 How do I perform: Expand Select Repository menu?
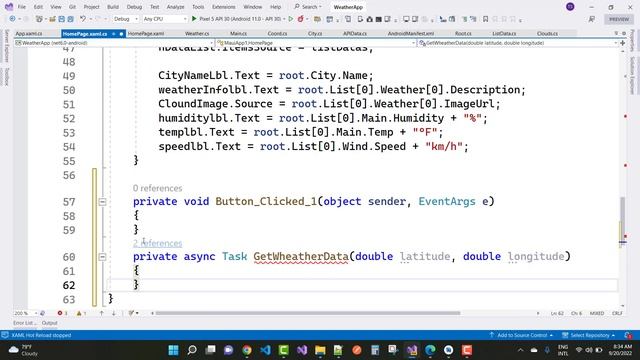click(x=588, y=335)
